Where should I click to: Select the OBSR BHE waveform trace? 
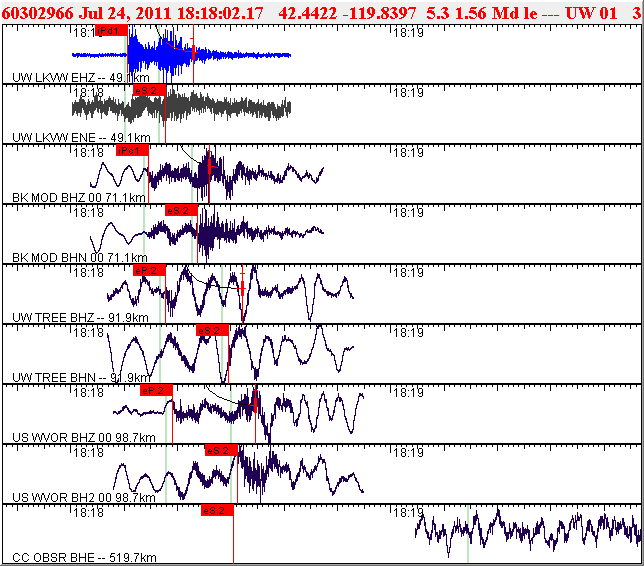point(528,532)
